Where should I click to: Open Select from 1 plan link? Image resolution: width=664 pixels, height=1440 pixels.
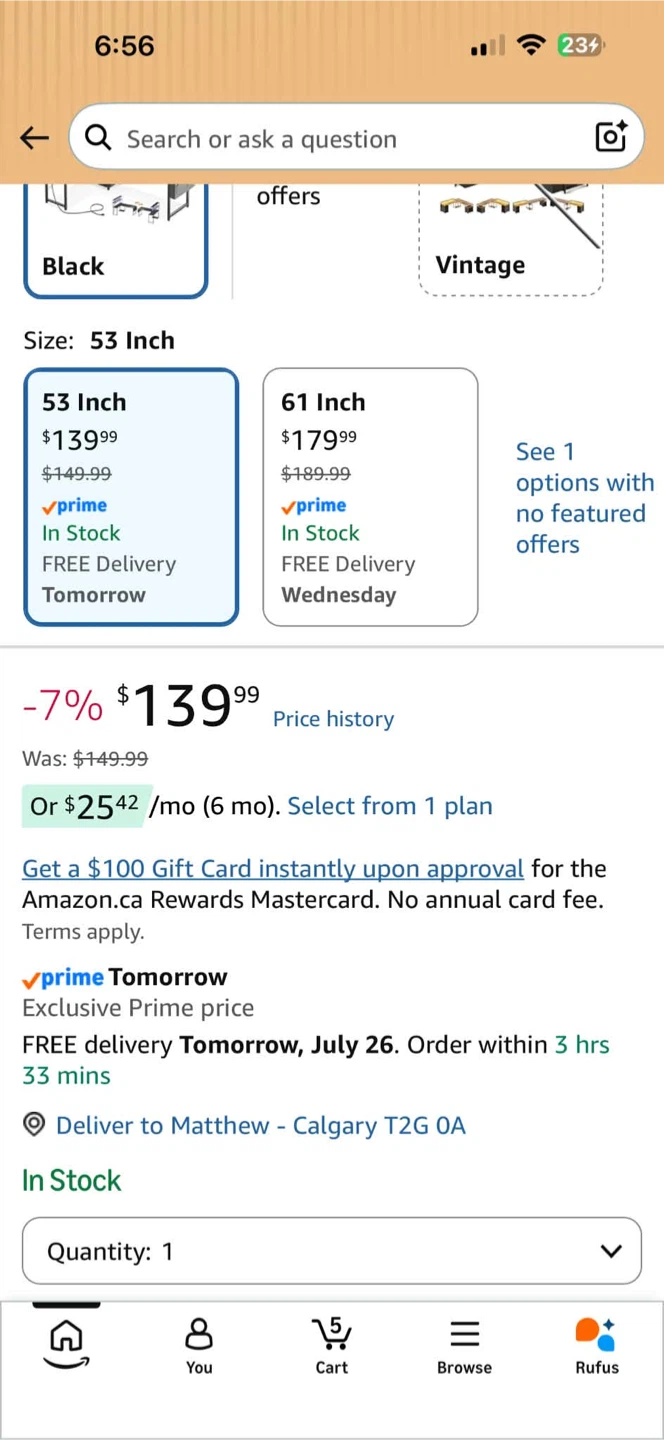(x=390, y=806)
